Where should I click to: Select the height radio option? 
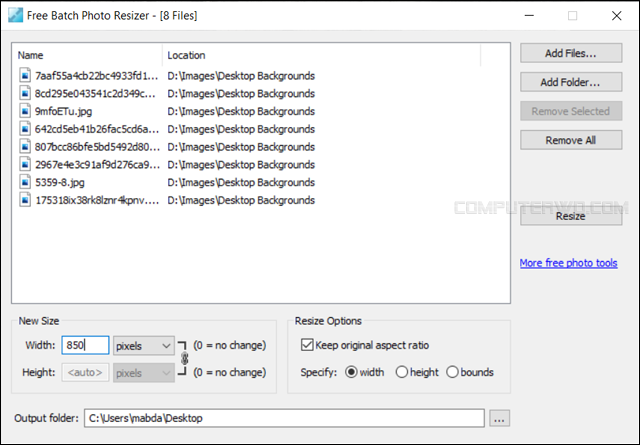click(402, 372)
